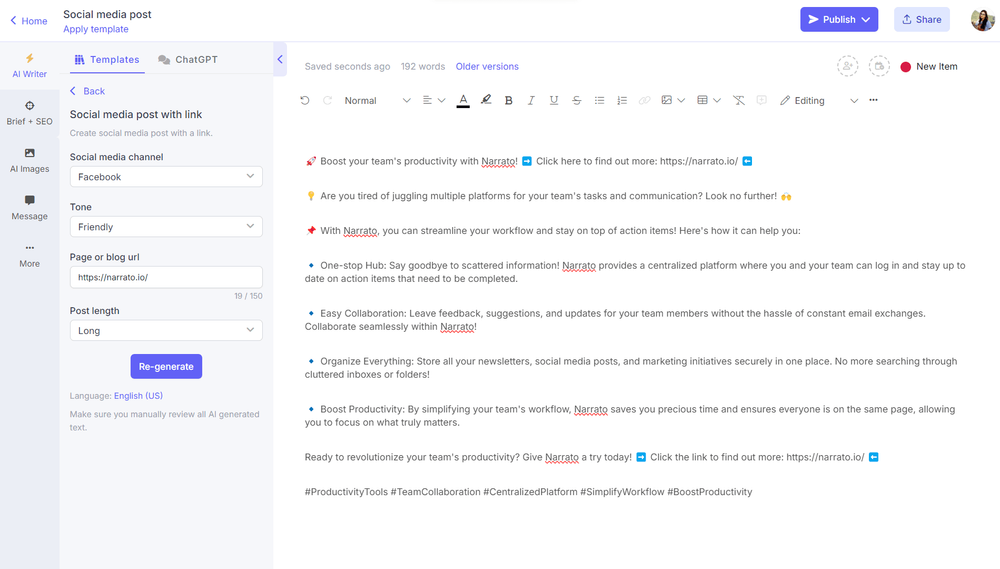Screen dimensions: 1000x569
Task: Undo the last edit
Action: (x=305, y=100)
